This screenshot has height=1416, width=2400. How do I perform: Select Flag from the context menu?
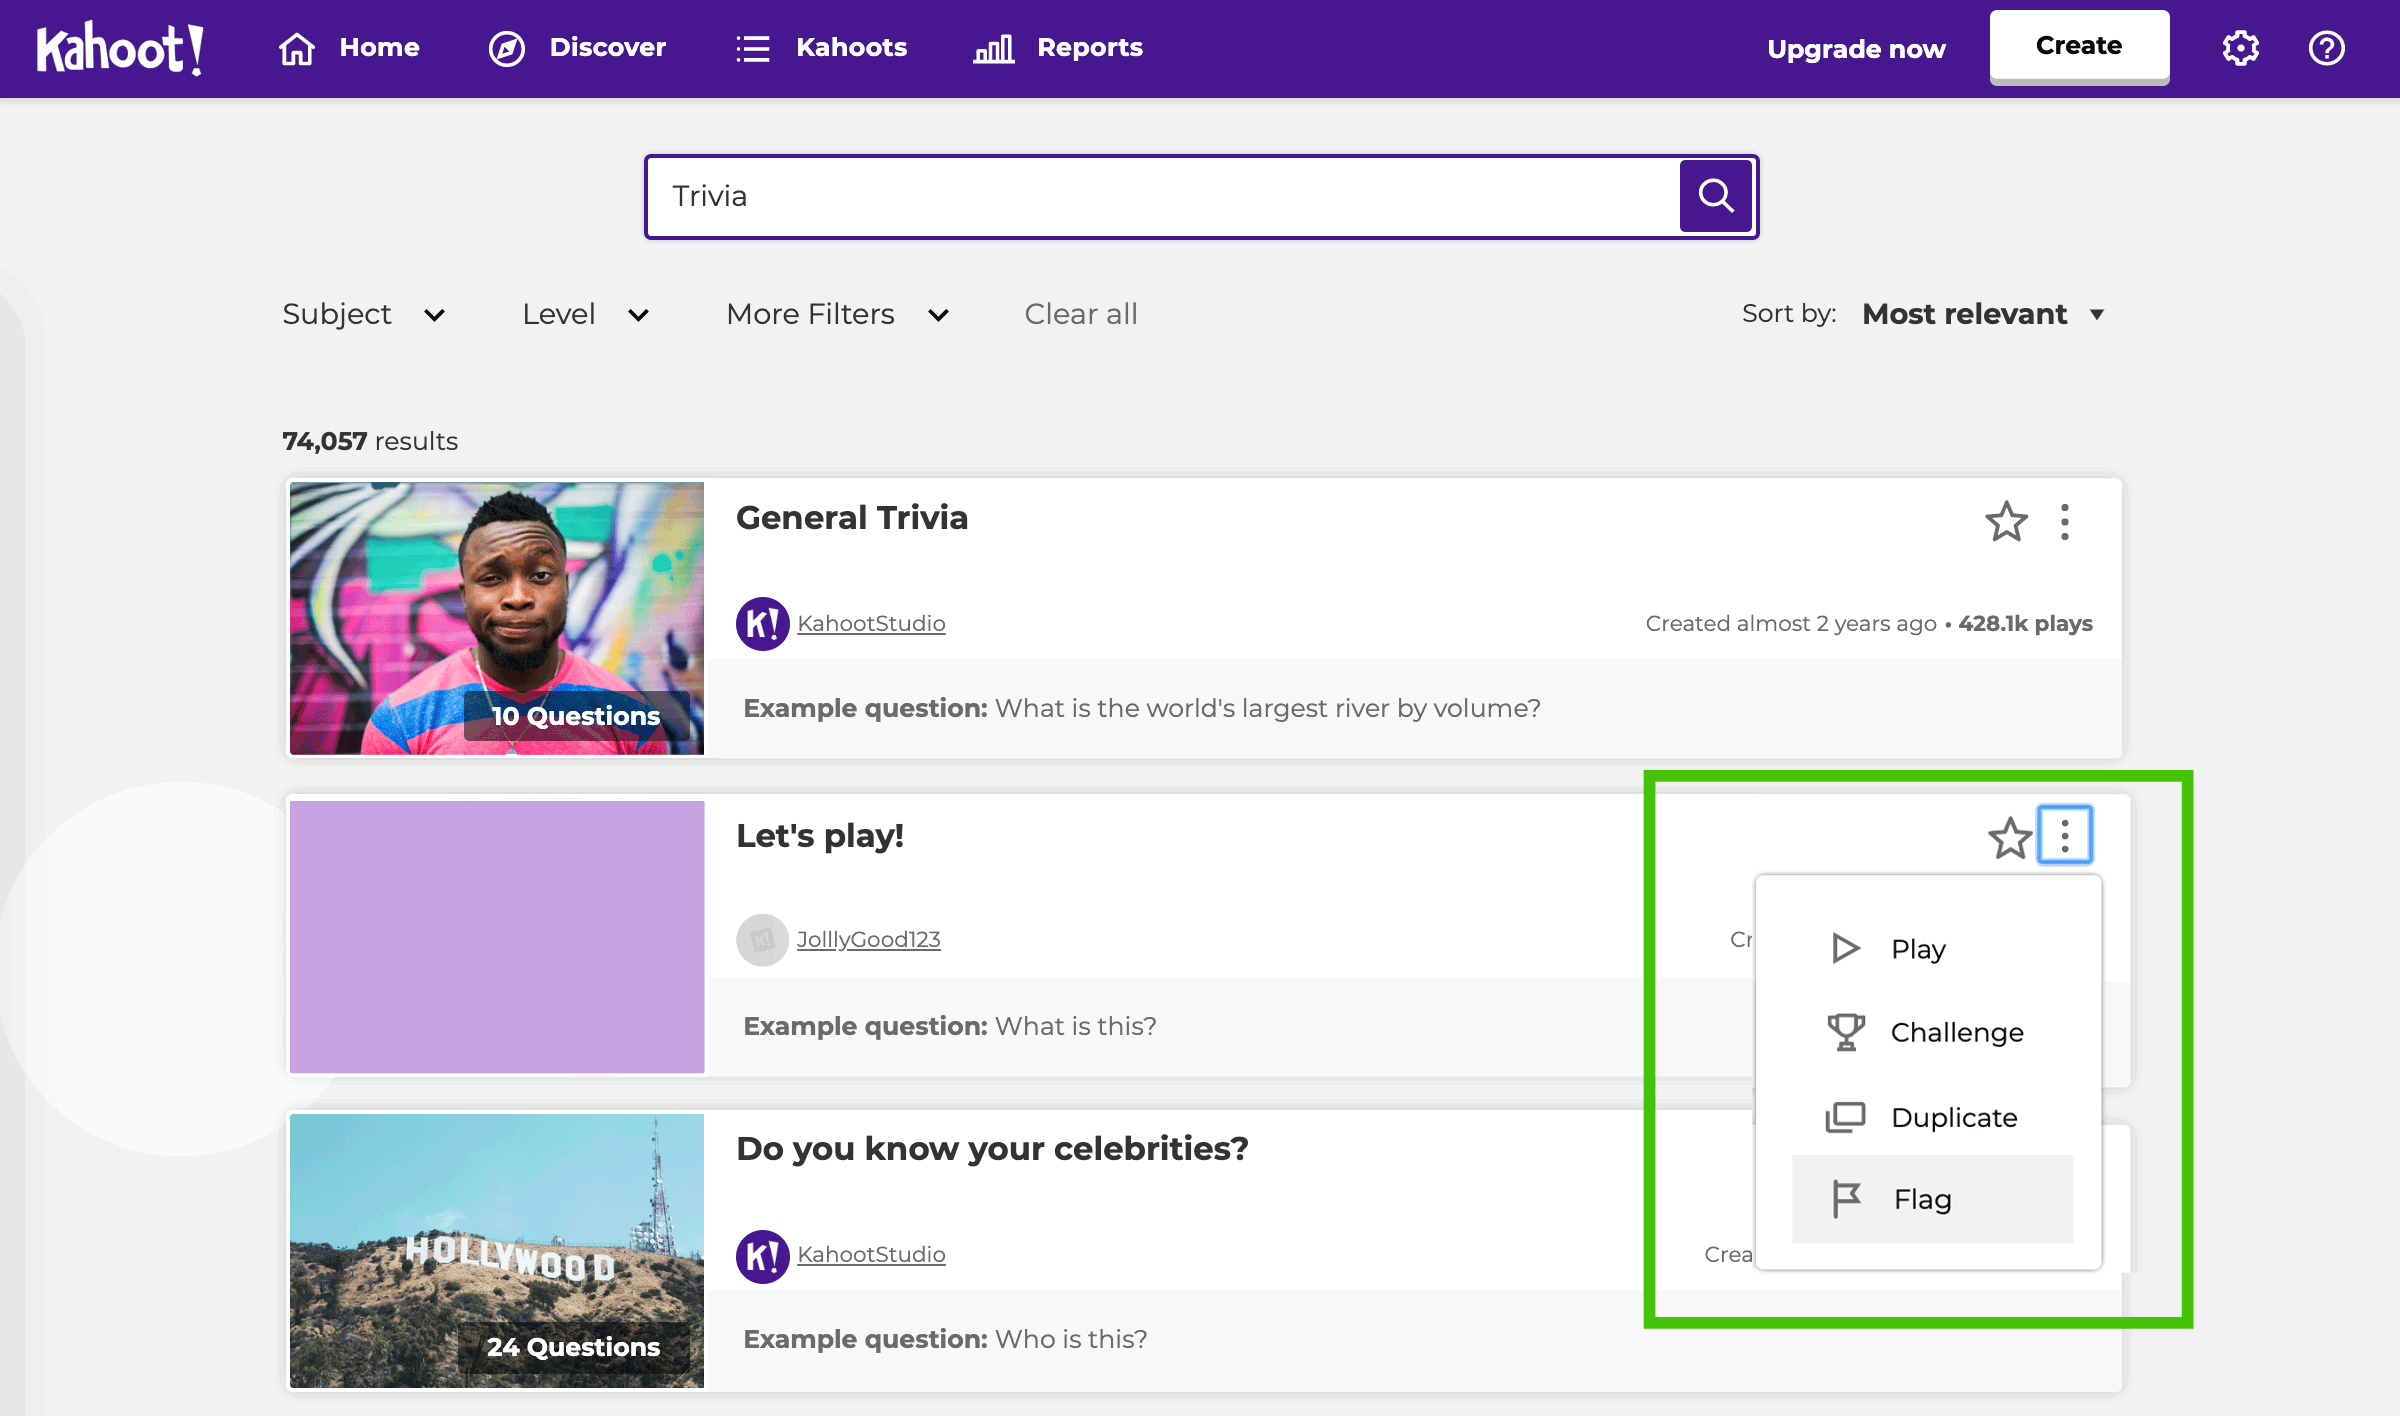[x=1932, y=1199]
